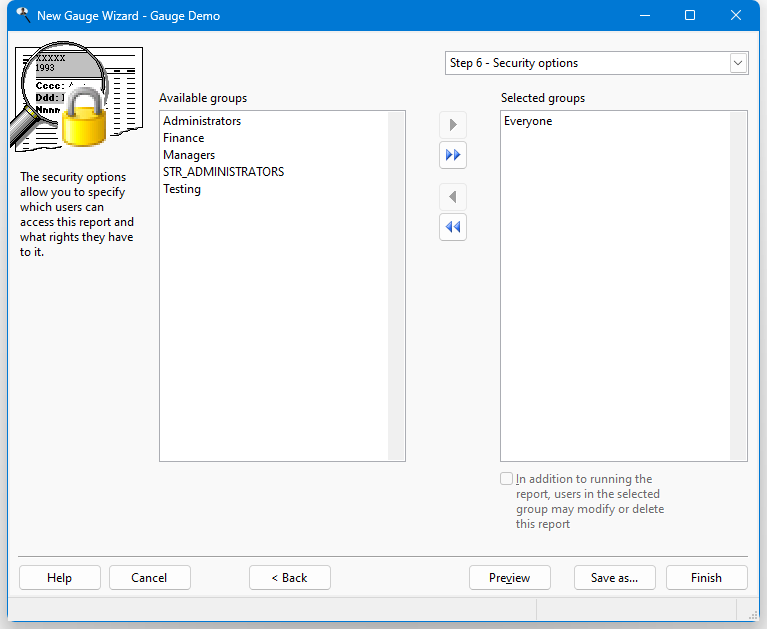Select Finance group from the list
The height and width of the screenshot is (629, 767).
click(x=183, y=138)
